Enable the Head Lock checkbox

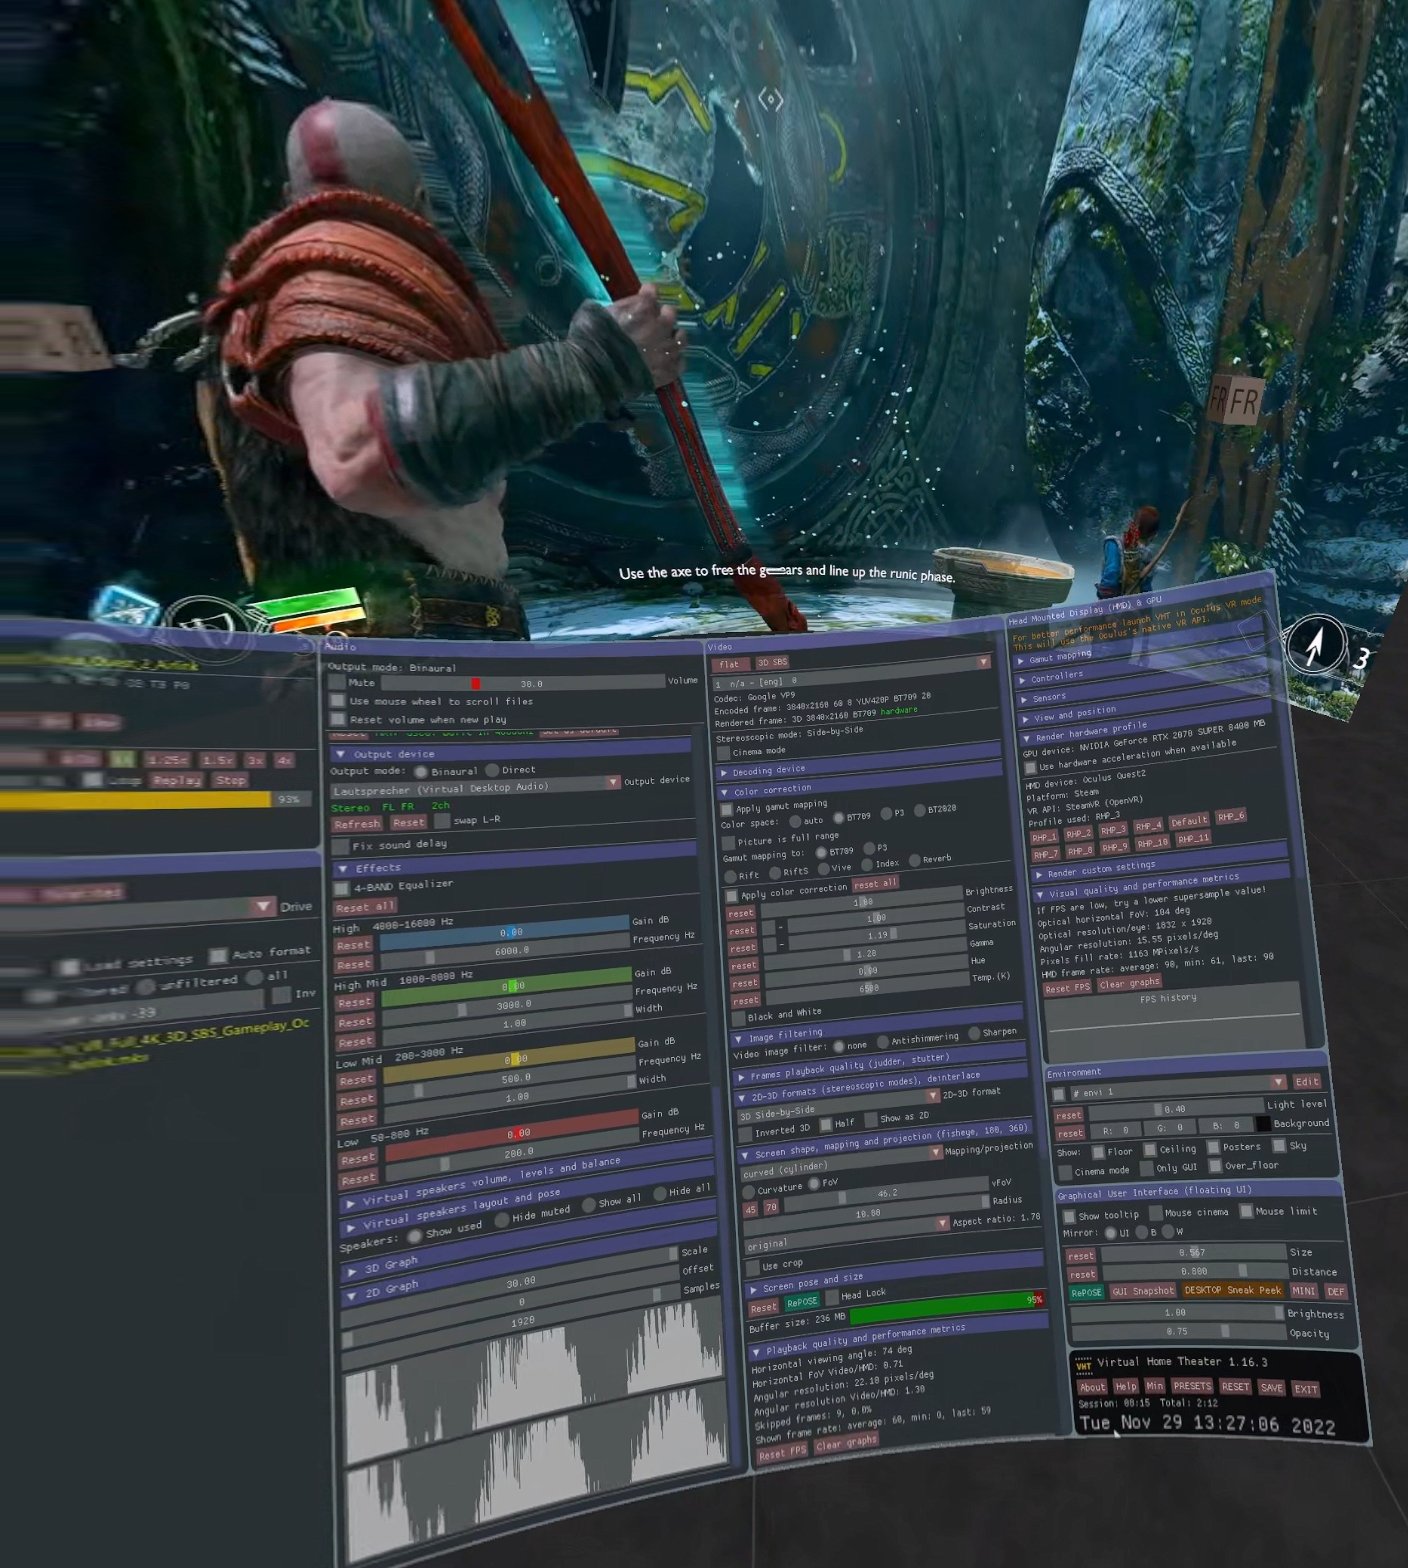click(x=831, y=1298)
